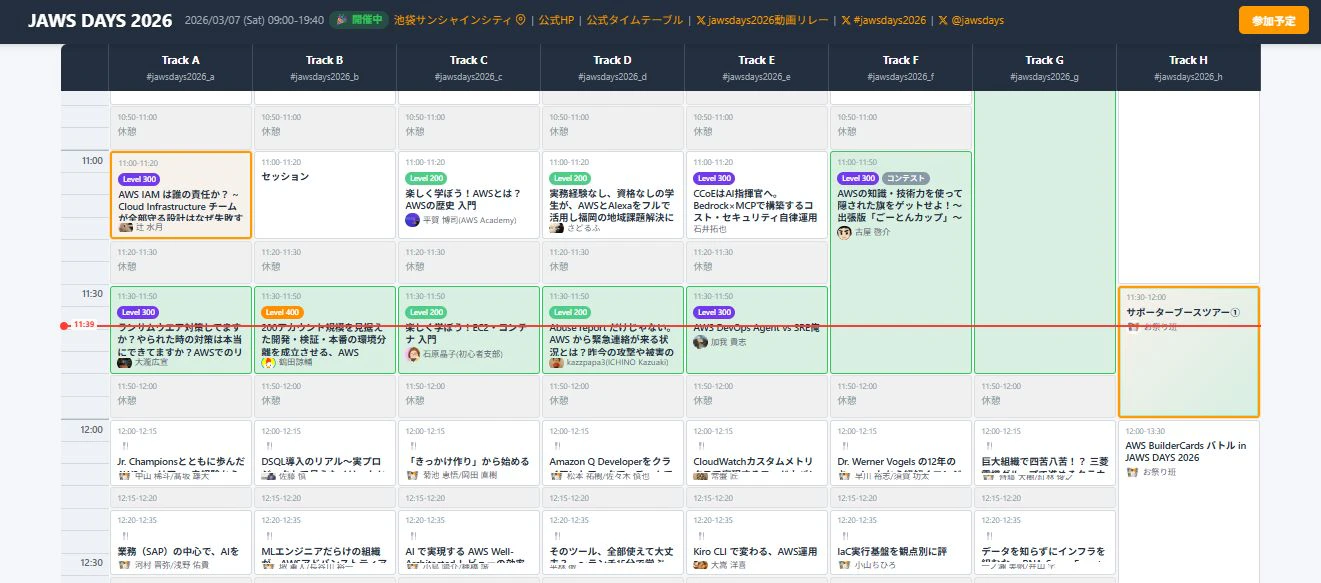Open the 公式タイムテーブル link
1321x583 pixels.
635,20
